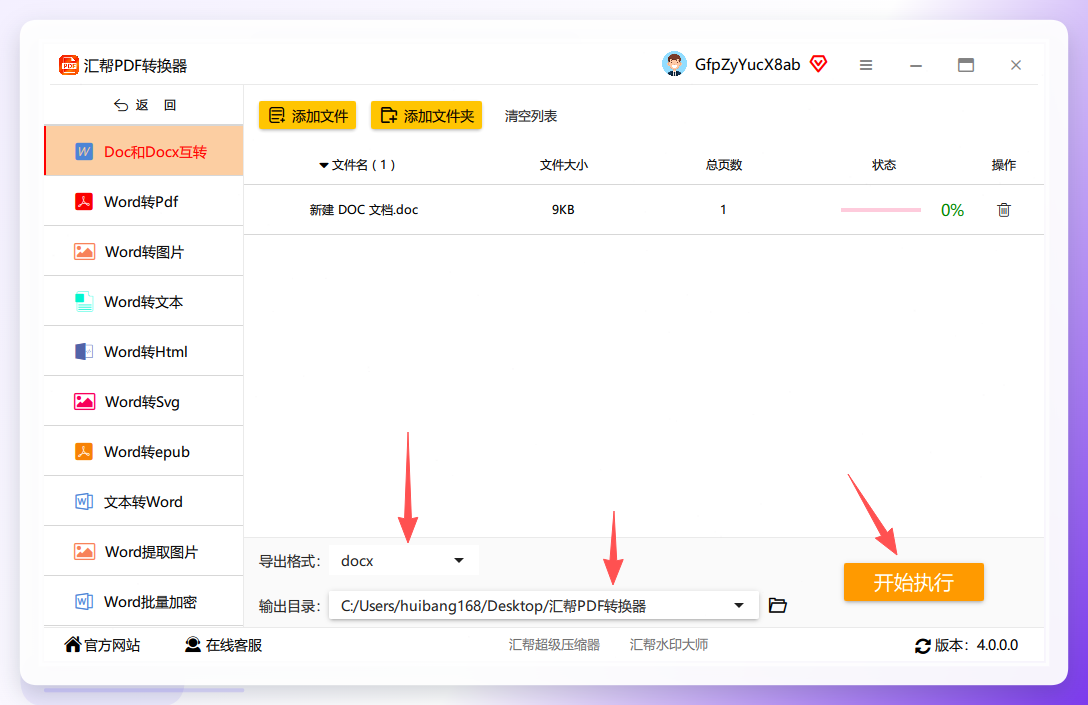Click the Word批量加密 icon
This screenshot has width=1088, height=705.
84,602
